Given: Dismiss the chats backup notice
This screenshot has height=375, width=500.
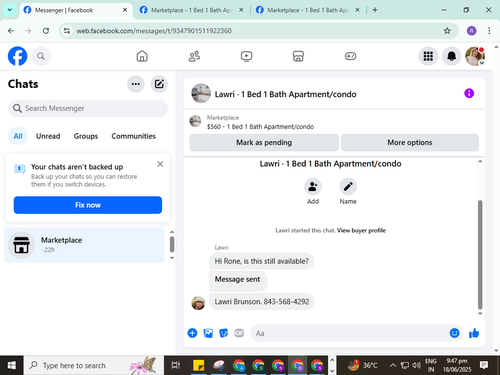Looking at the screenshot, I should (x=160, y=164).
